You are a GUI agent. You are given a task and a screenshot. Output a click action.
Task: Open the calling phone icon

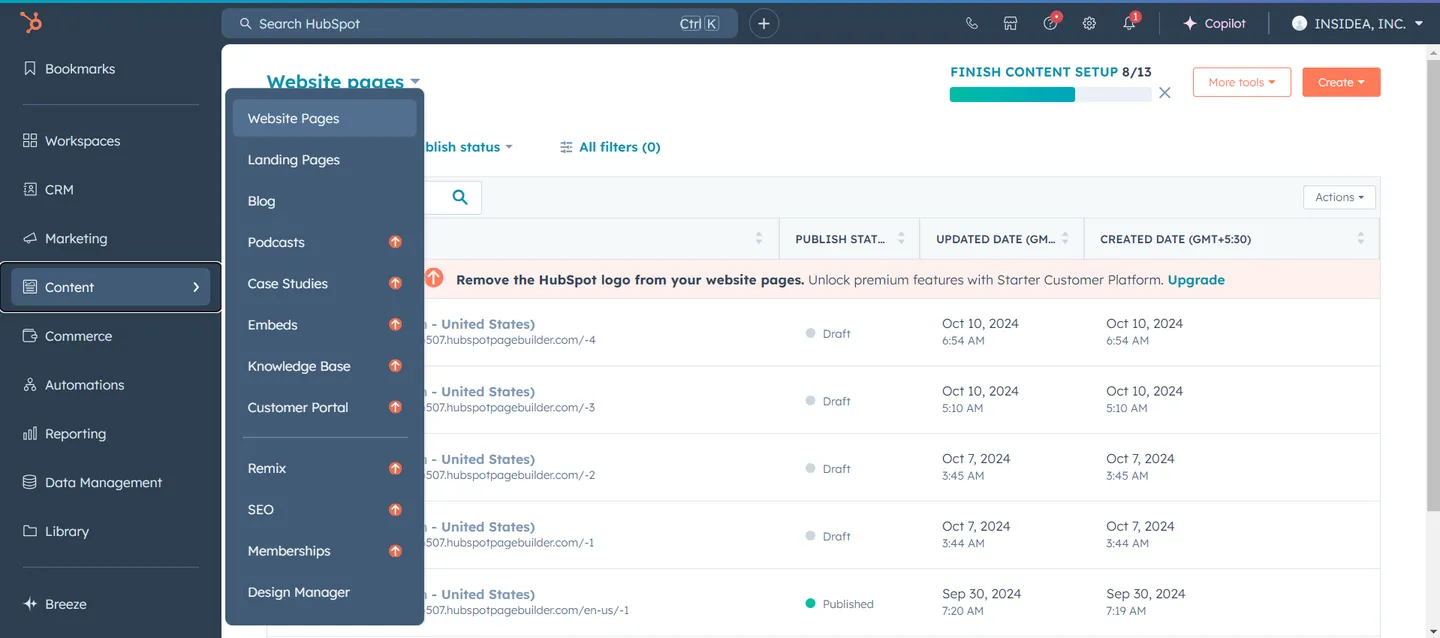(971, 23)
